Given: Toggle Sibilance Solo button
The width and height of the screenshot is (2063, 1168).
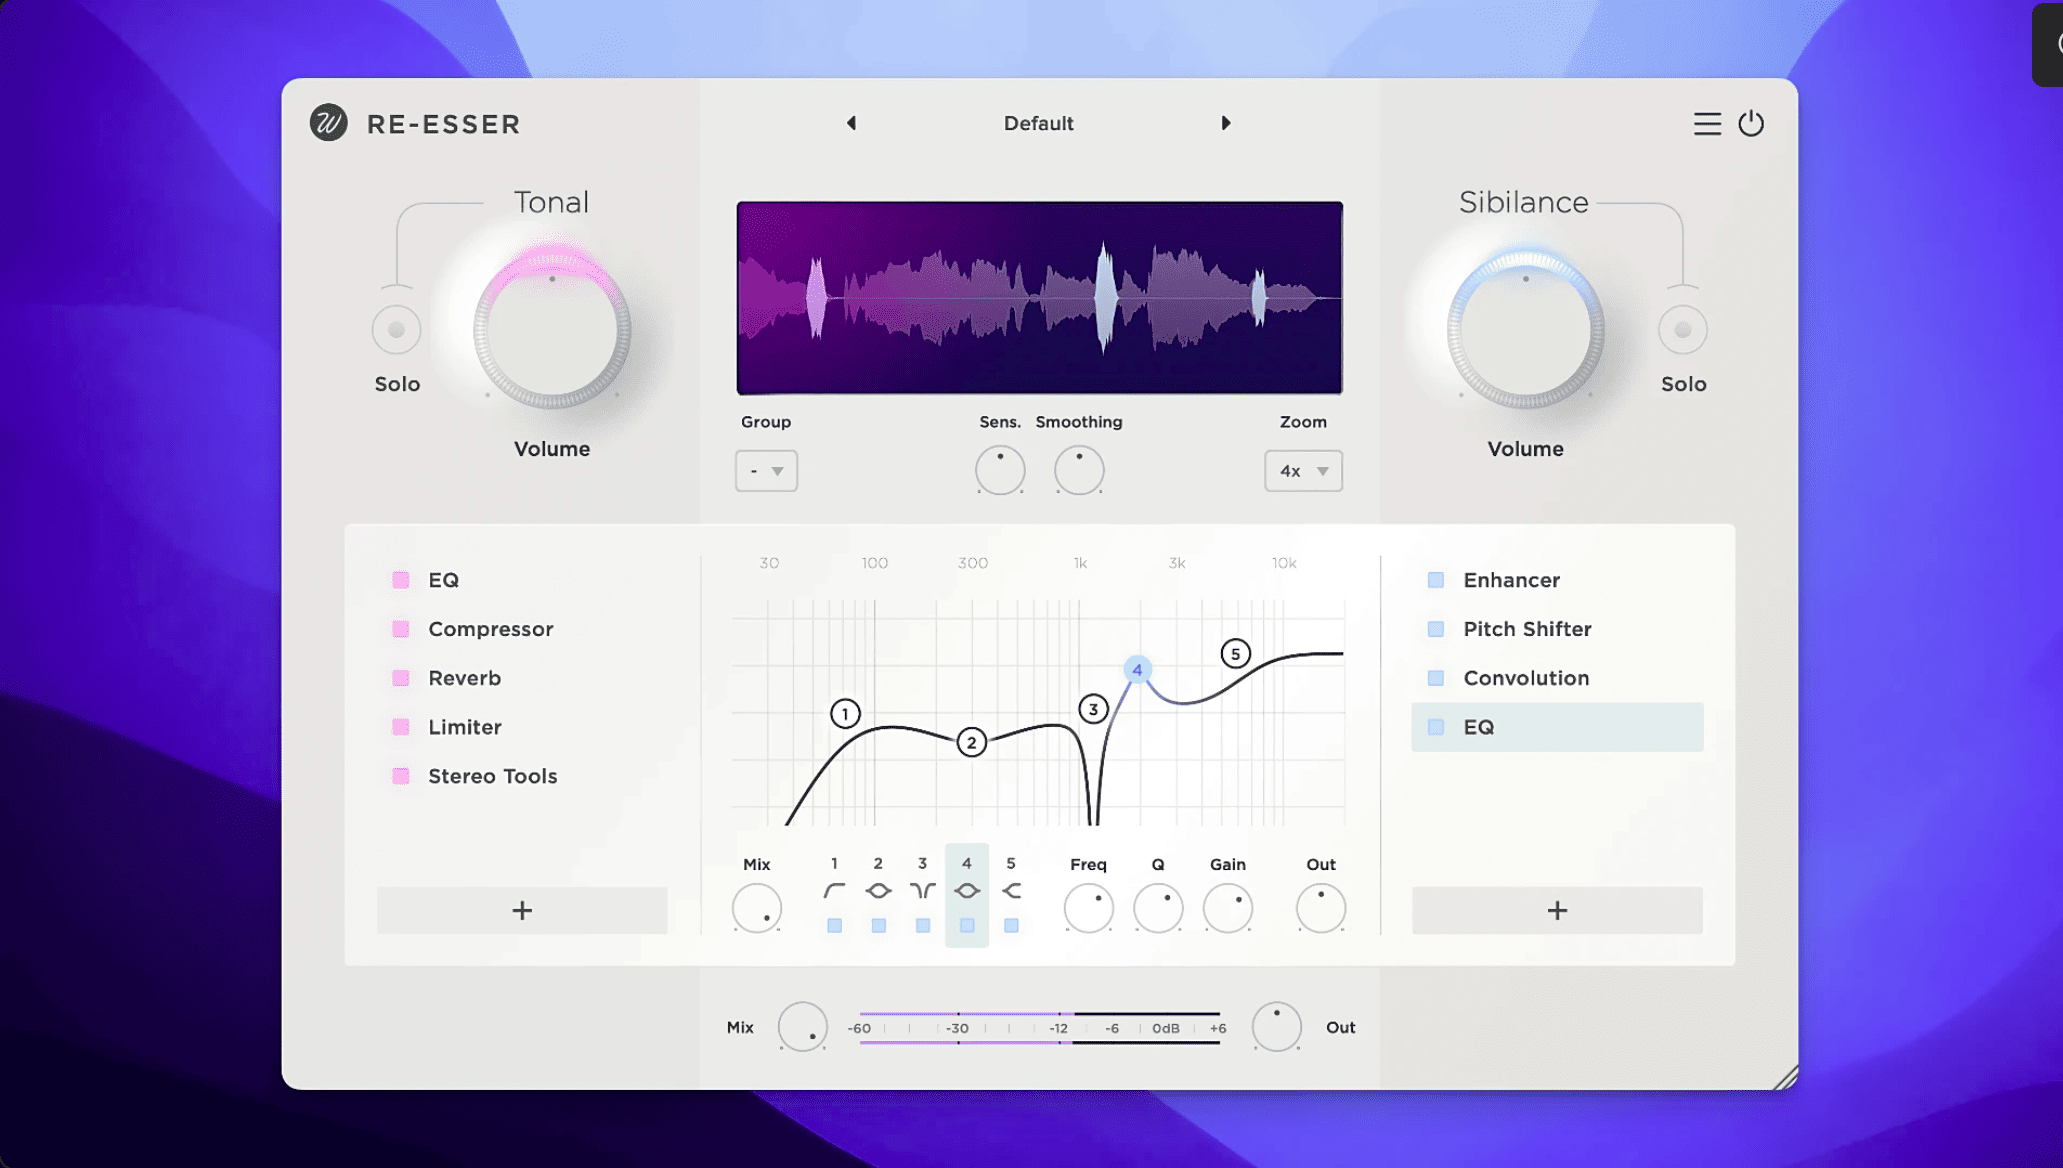Looking at the screenshot, I should coord(1683,330).
